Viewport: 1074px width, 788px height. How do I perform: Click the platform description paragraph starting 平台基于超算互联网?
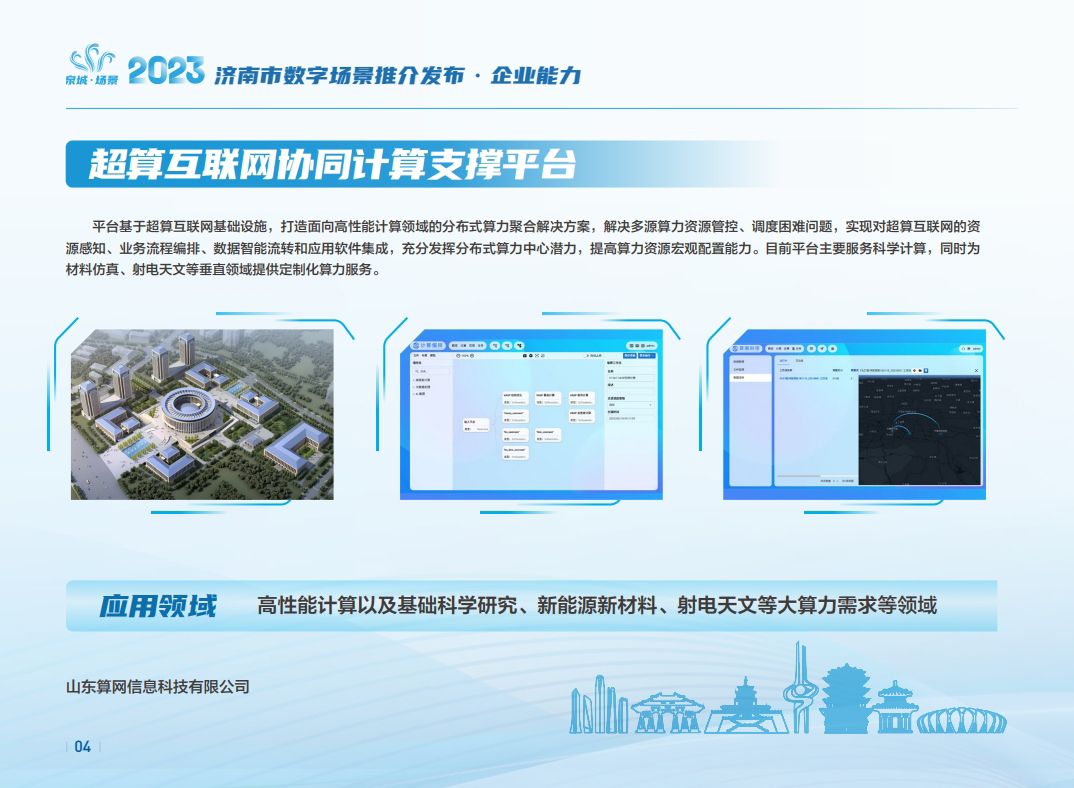pyautogui.click(x=523, y=247)
